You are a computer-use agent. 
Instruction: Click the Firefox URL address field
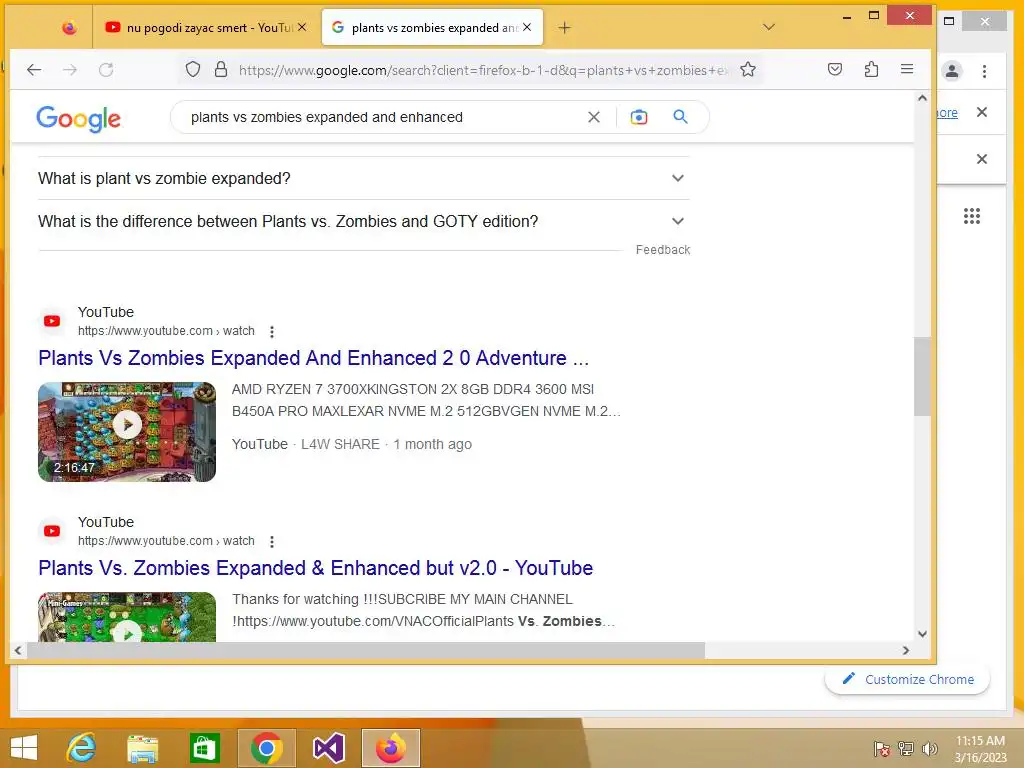click(483, 70)
